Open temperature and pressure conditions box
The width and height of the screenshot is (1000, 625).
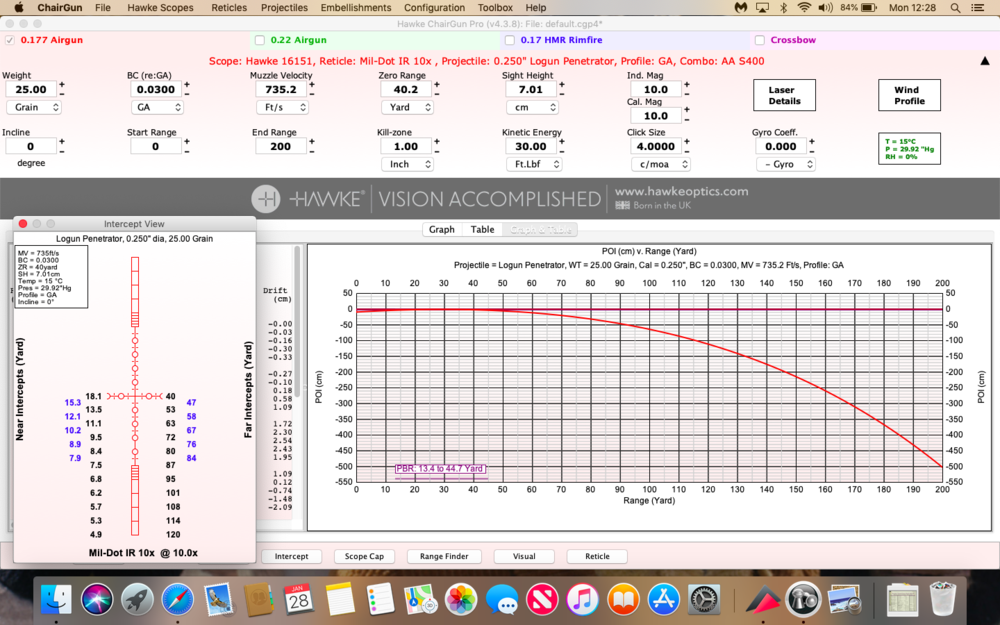pos(909,149)
